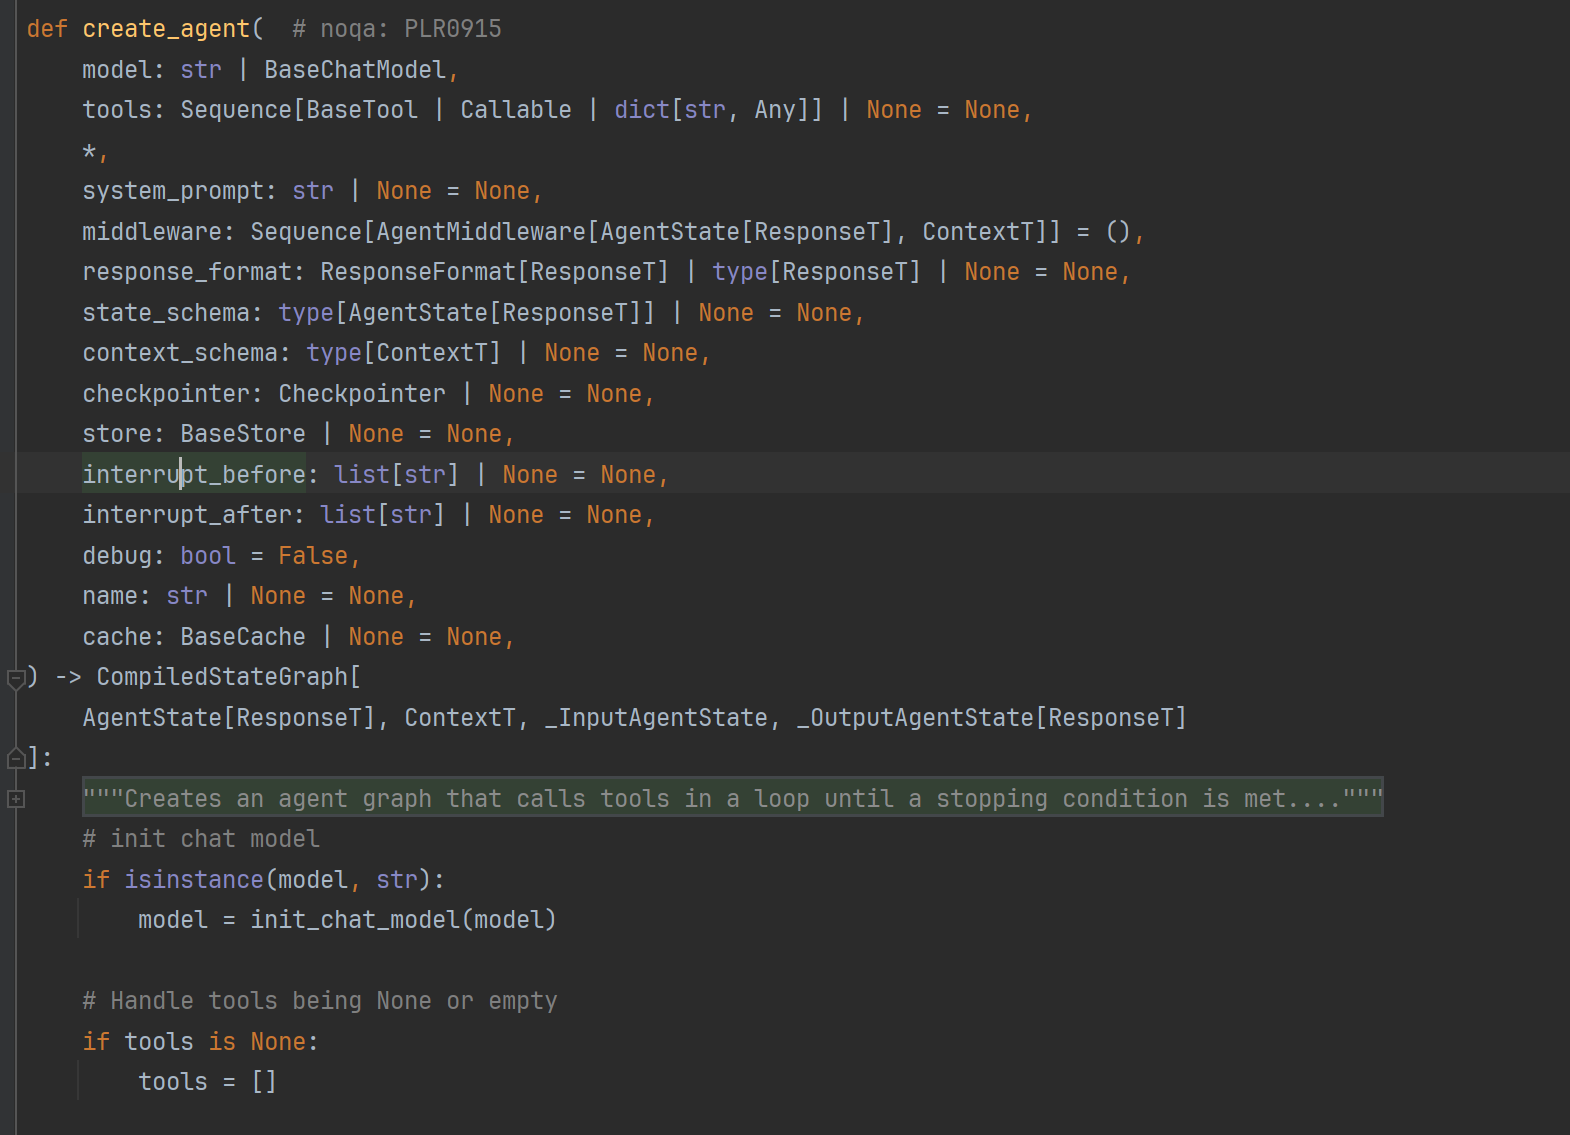Click the cache parameter name

tap(117, 637)
